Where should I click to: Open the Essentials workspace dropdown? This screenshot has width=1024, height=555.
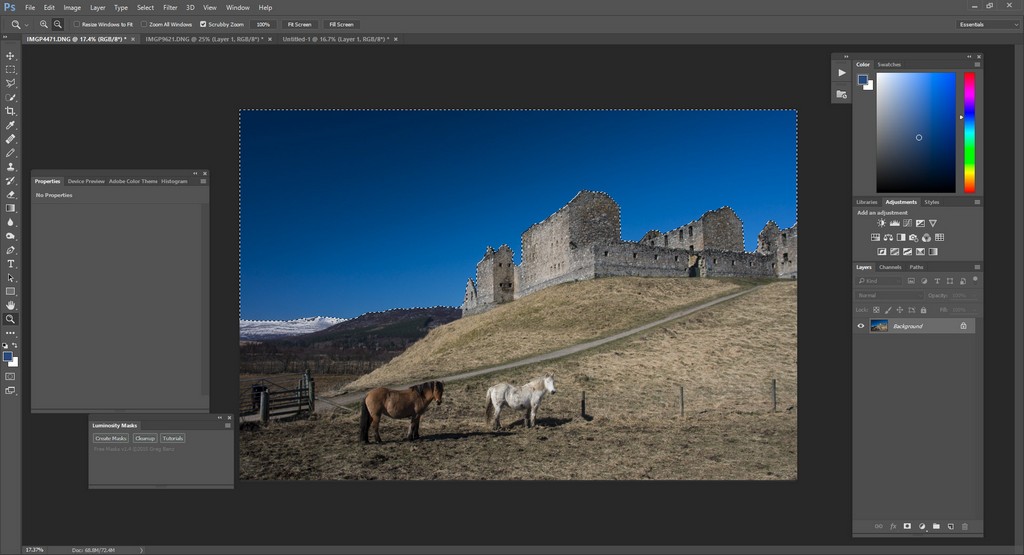coord(987,24)
